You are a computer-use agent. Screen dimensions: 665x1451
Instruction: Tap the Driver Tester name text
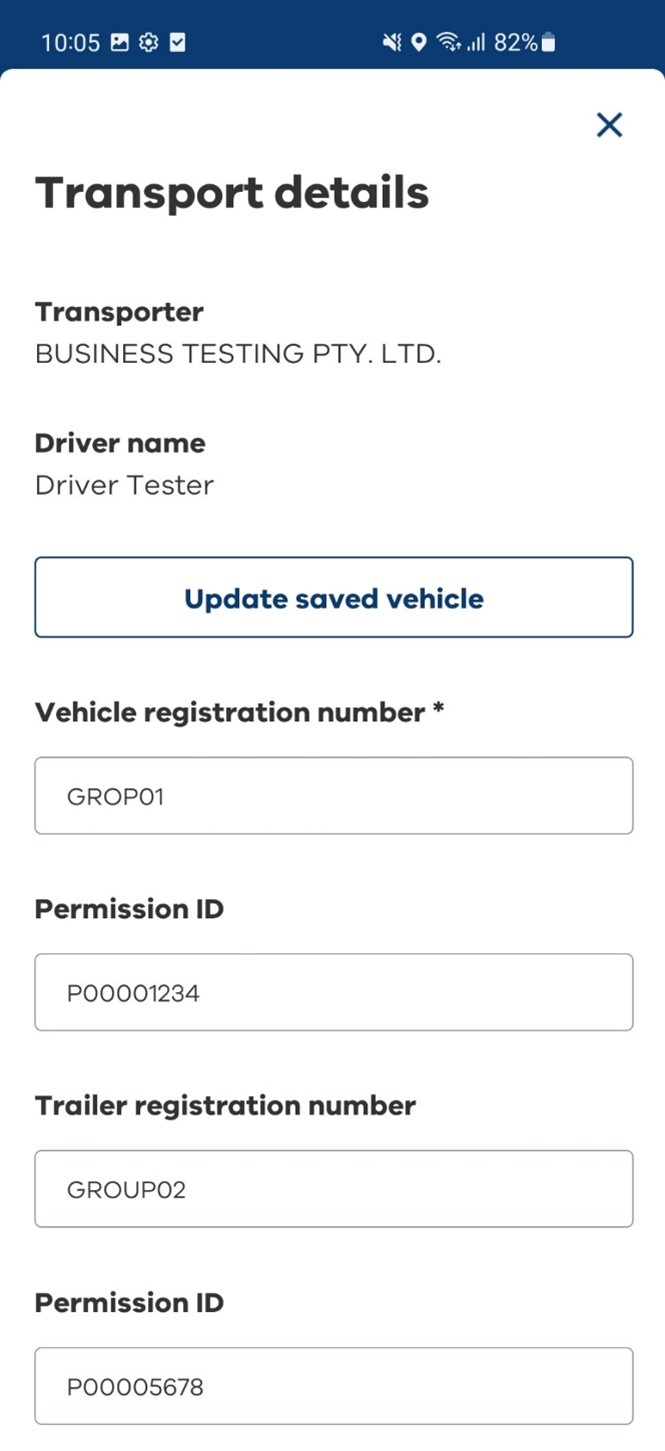124,485
